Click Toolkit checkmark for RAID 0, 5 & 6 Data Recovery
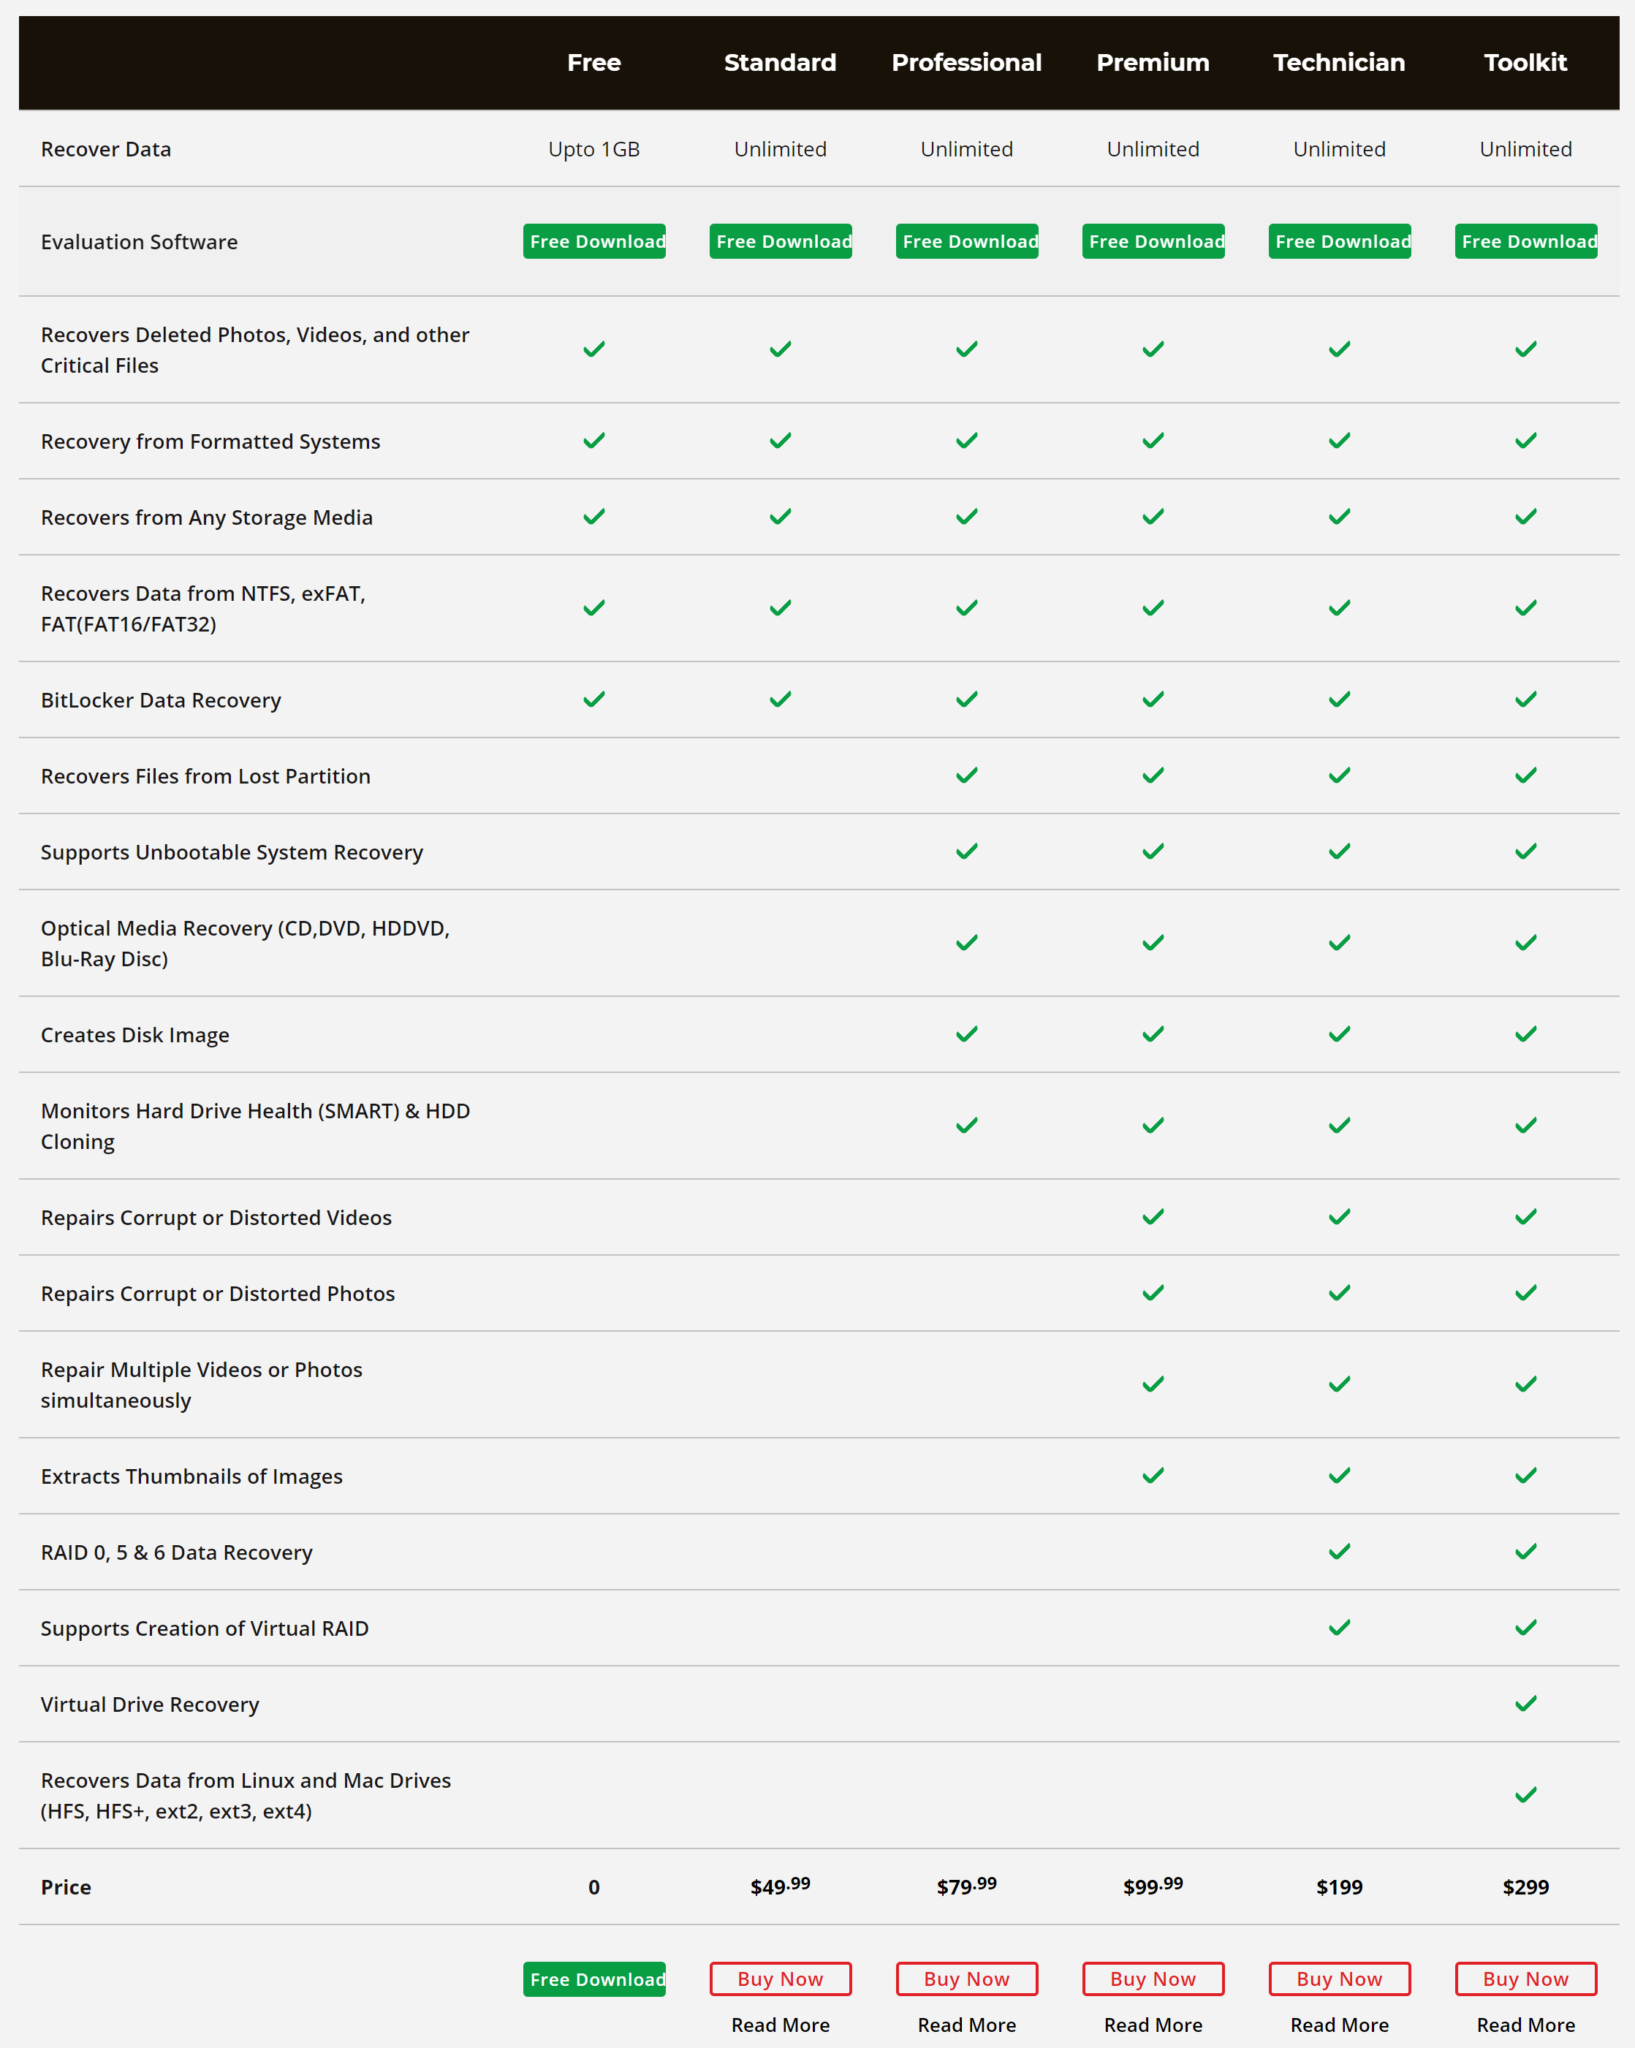This screenshot has height=2048, width=1635. click(1526, 1551)
